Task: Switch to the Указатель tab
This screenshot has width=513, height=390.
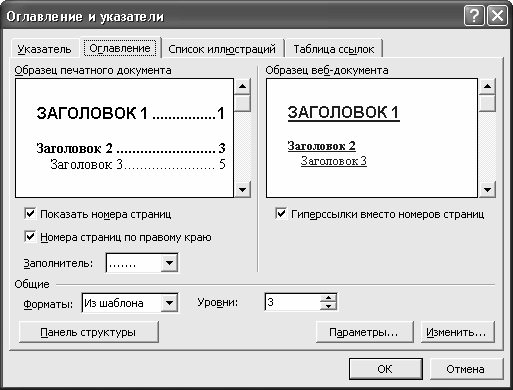Action: click(44, 49)
